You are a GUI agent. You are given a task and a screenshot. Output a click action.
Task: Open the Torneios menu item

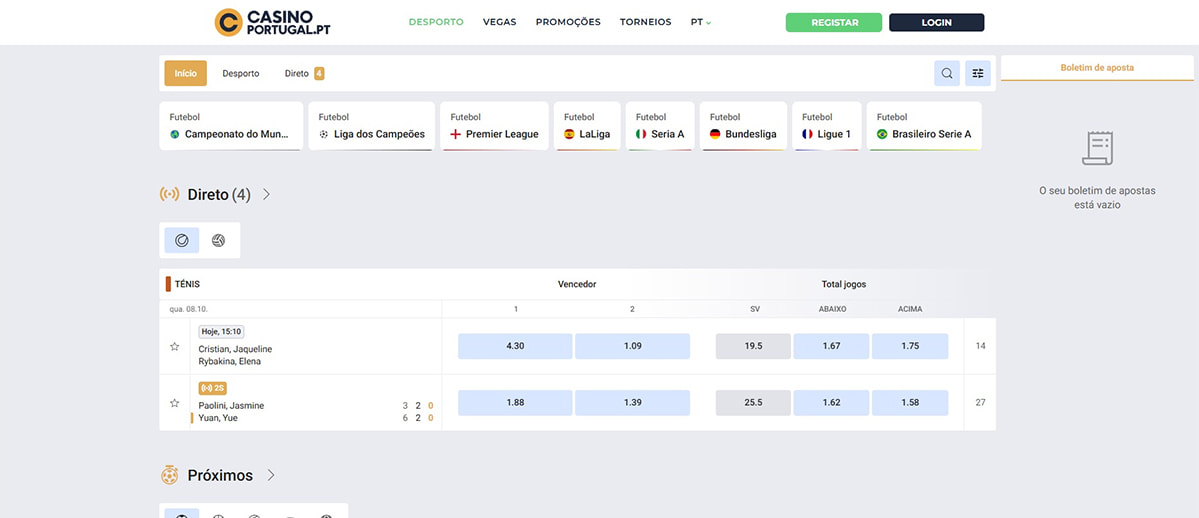click(x=645, y=22)
